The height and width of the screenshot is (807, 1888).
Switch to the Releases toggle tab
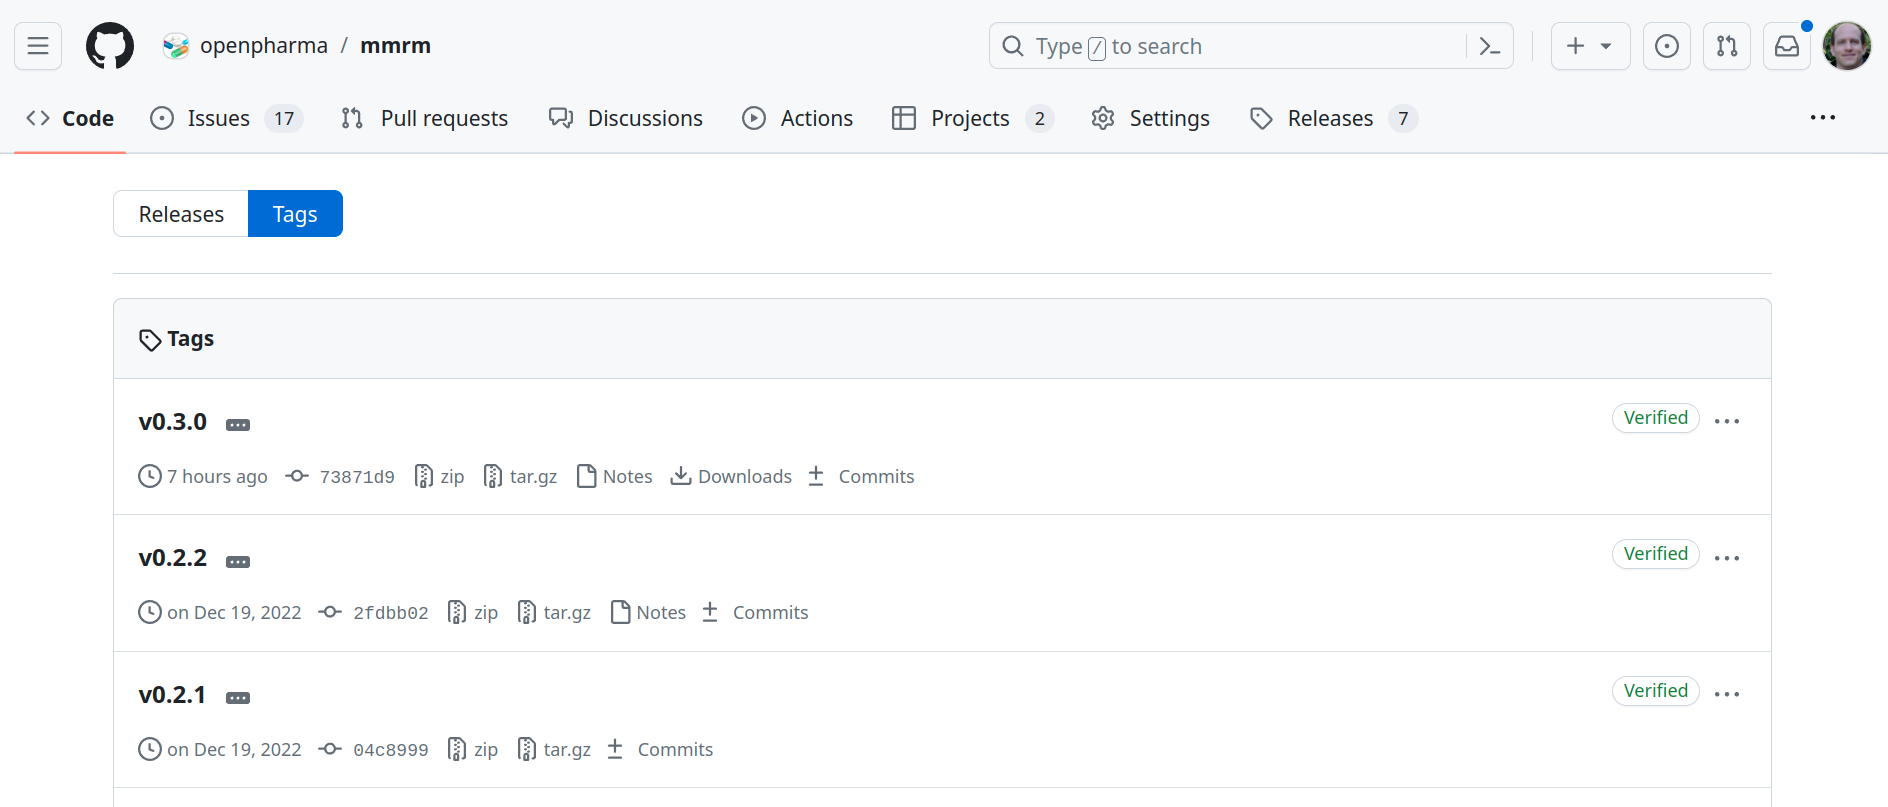pyautogui.click(x=181, y=214)
